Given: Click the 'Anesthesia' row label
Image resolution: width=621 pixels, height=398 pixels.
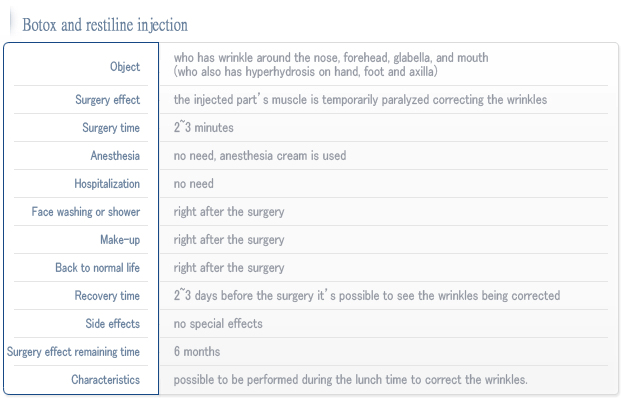Looking at the screenshot, I should pos(115,156).
